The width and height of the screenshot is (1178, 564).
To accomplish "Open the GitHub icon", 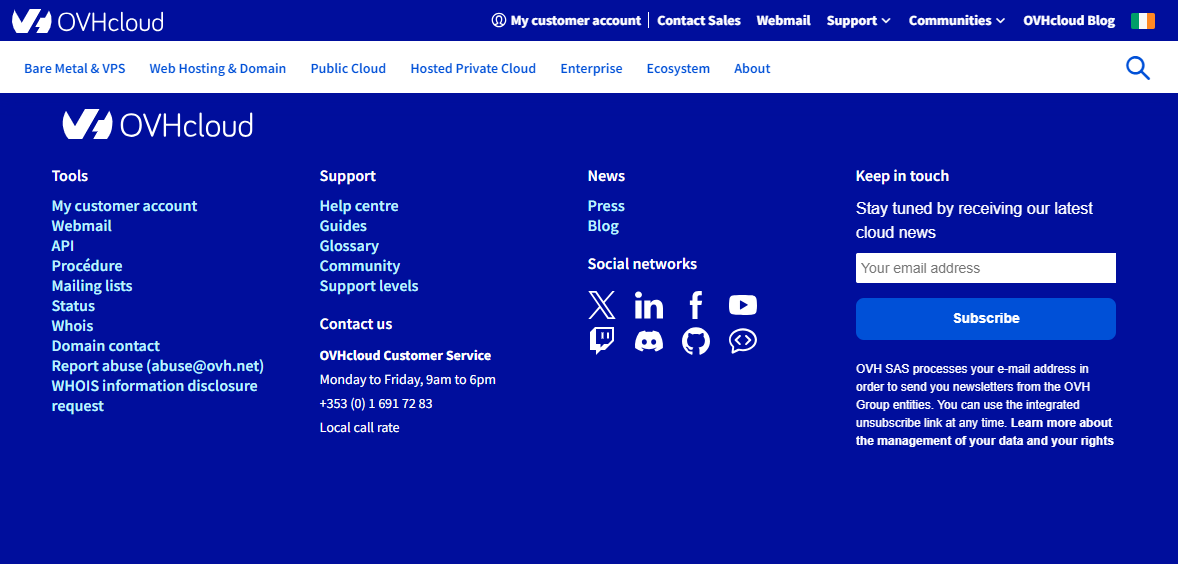I will tap(696, 341).
